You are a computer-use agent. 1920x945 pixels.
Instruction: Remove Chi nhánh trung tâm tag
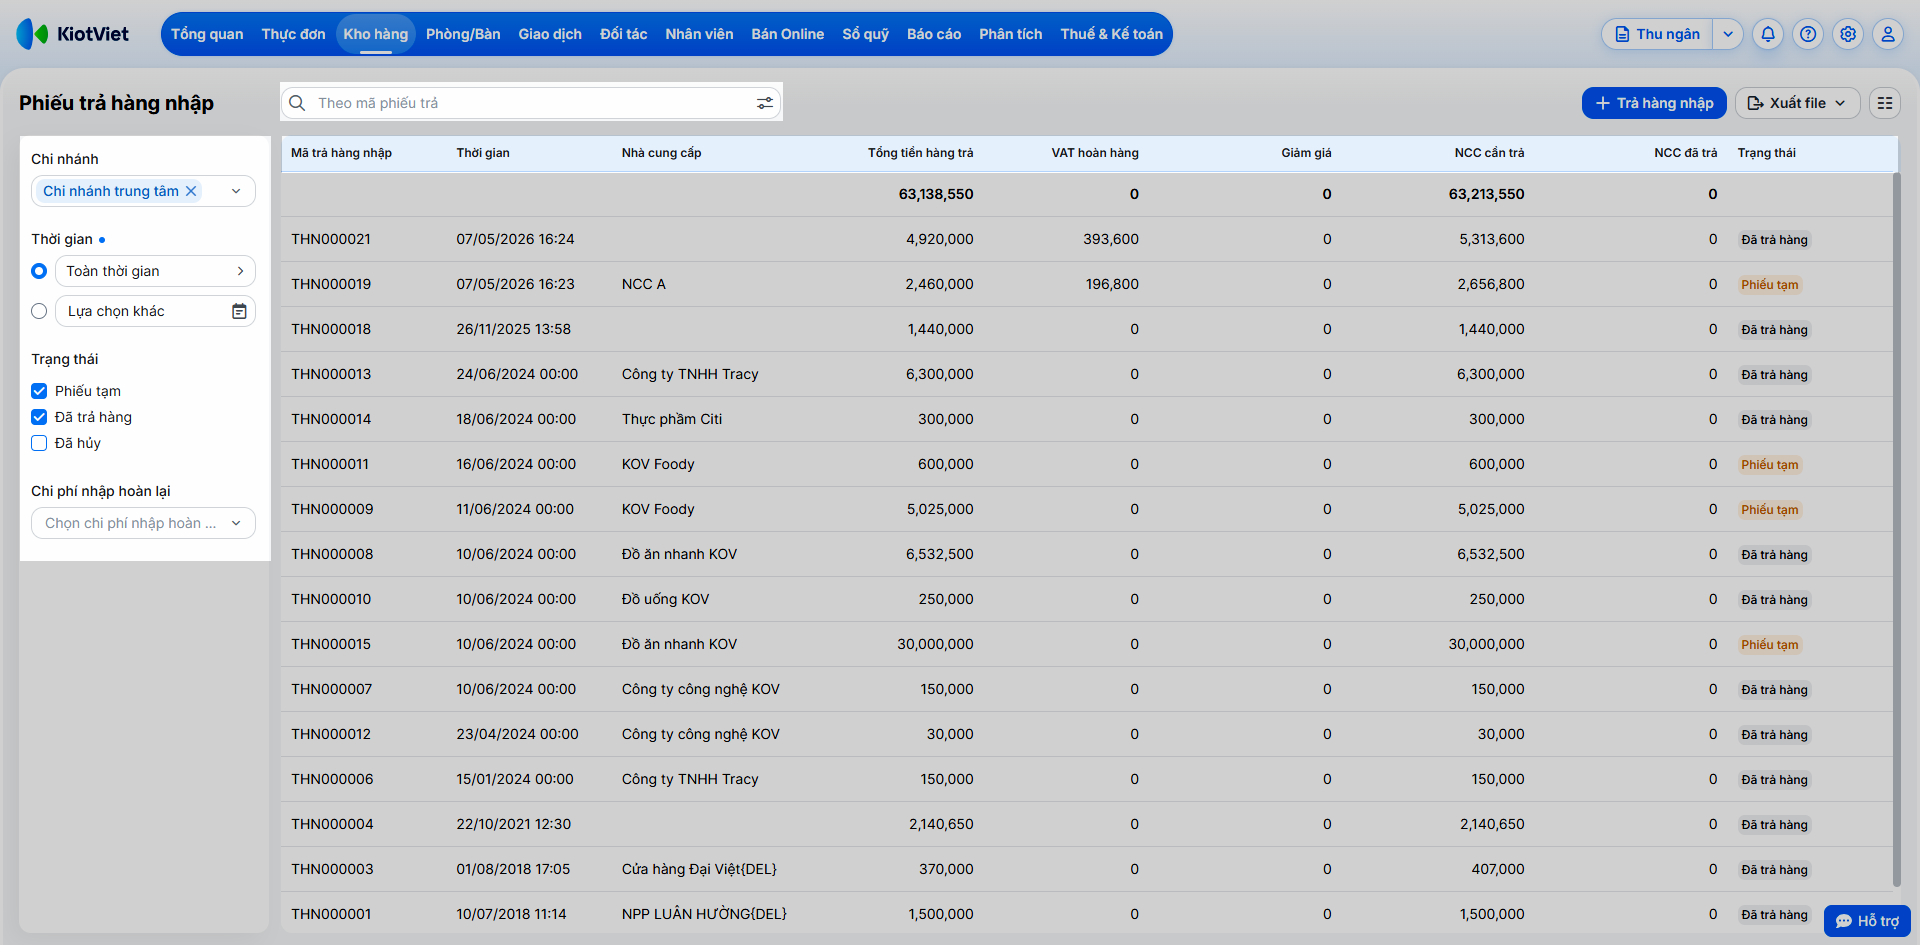191,191
